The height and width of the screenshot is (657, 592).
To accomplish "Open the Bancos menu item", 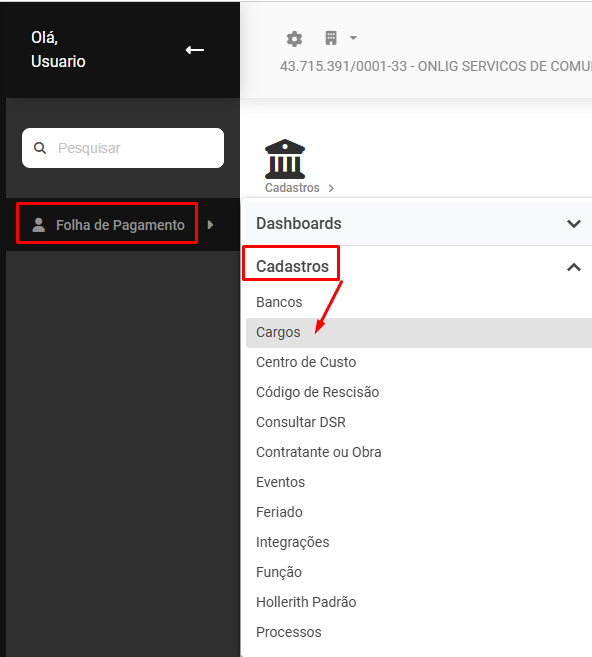I will point(279,302).
